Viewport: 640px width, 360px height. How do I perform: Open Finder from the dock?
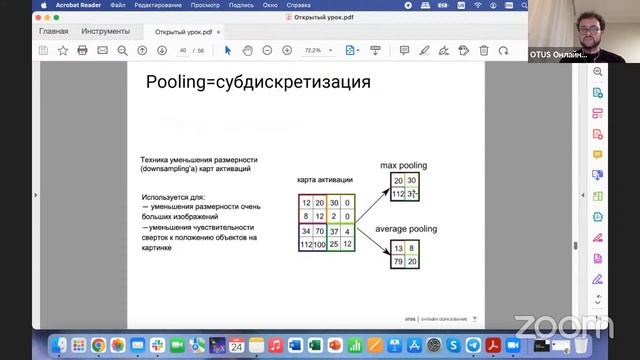tap(59, 346)
